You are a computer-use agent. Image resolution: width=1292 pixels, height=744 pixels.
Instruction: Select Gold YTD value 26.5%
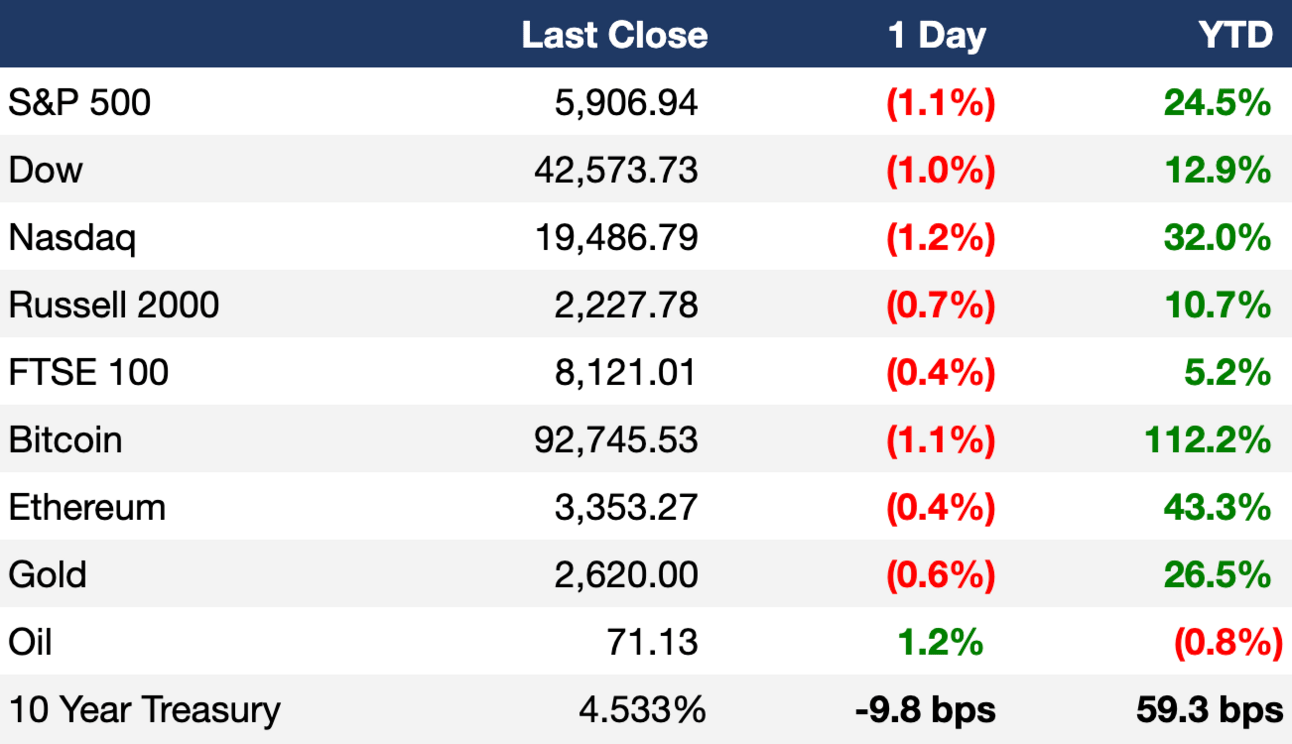[1217, 575]
